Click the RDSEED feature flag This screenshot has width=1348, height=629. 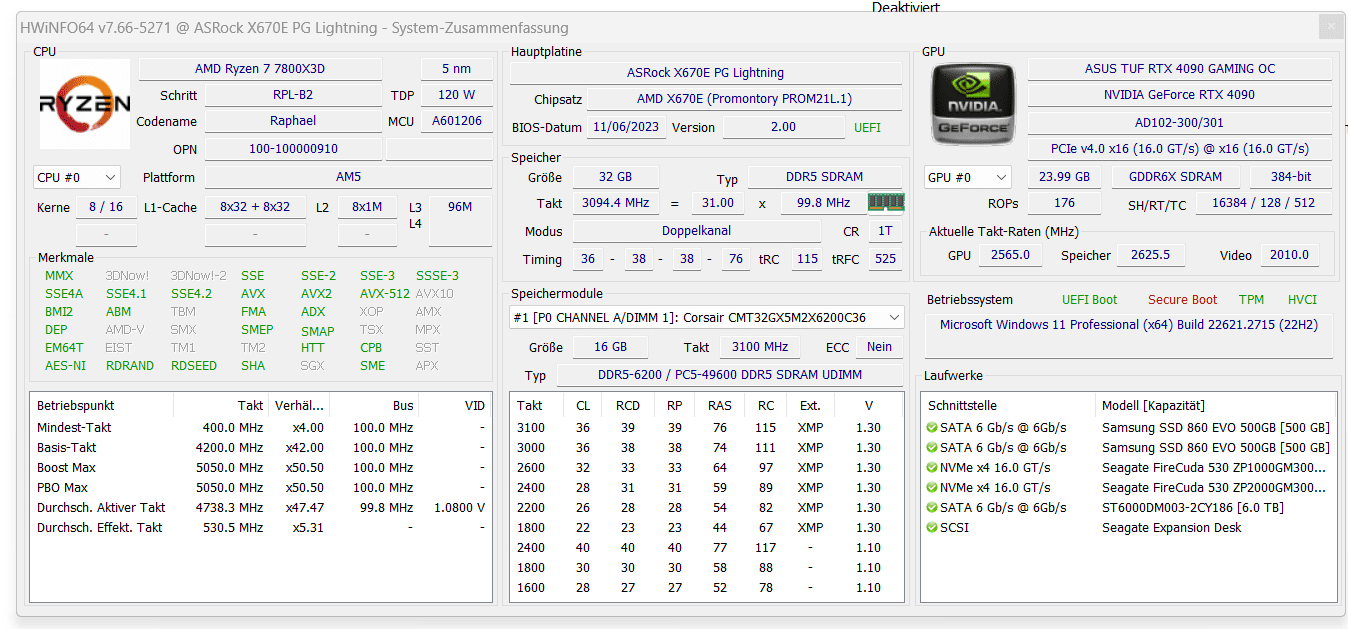194,366
